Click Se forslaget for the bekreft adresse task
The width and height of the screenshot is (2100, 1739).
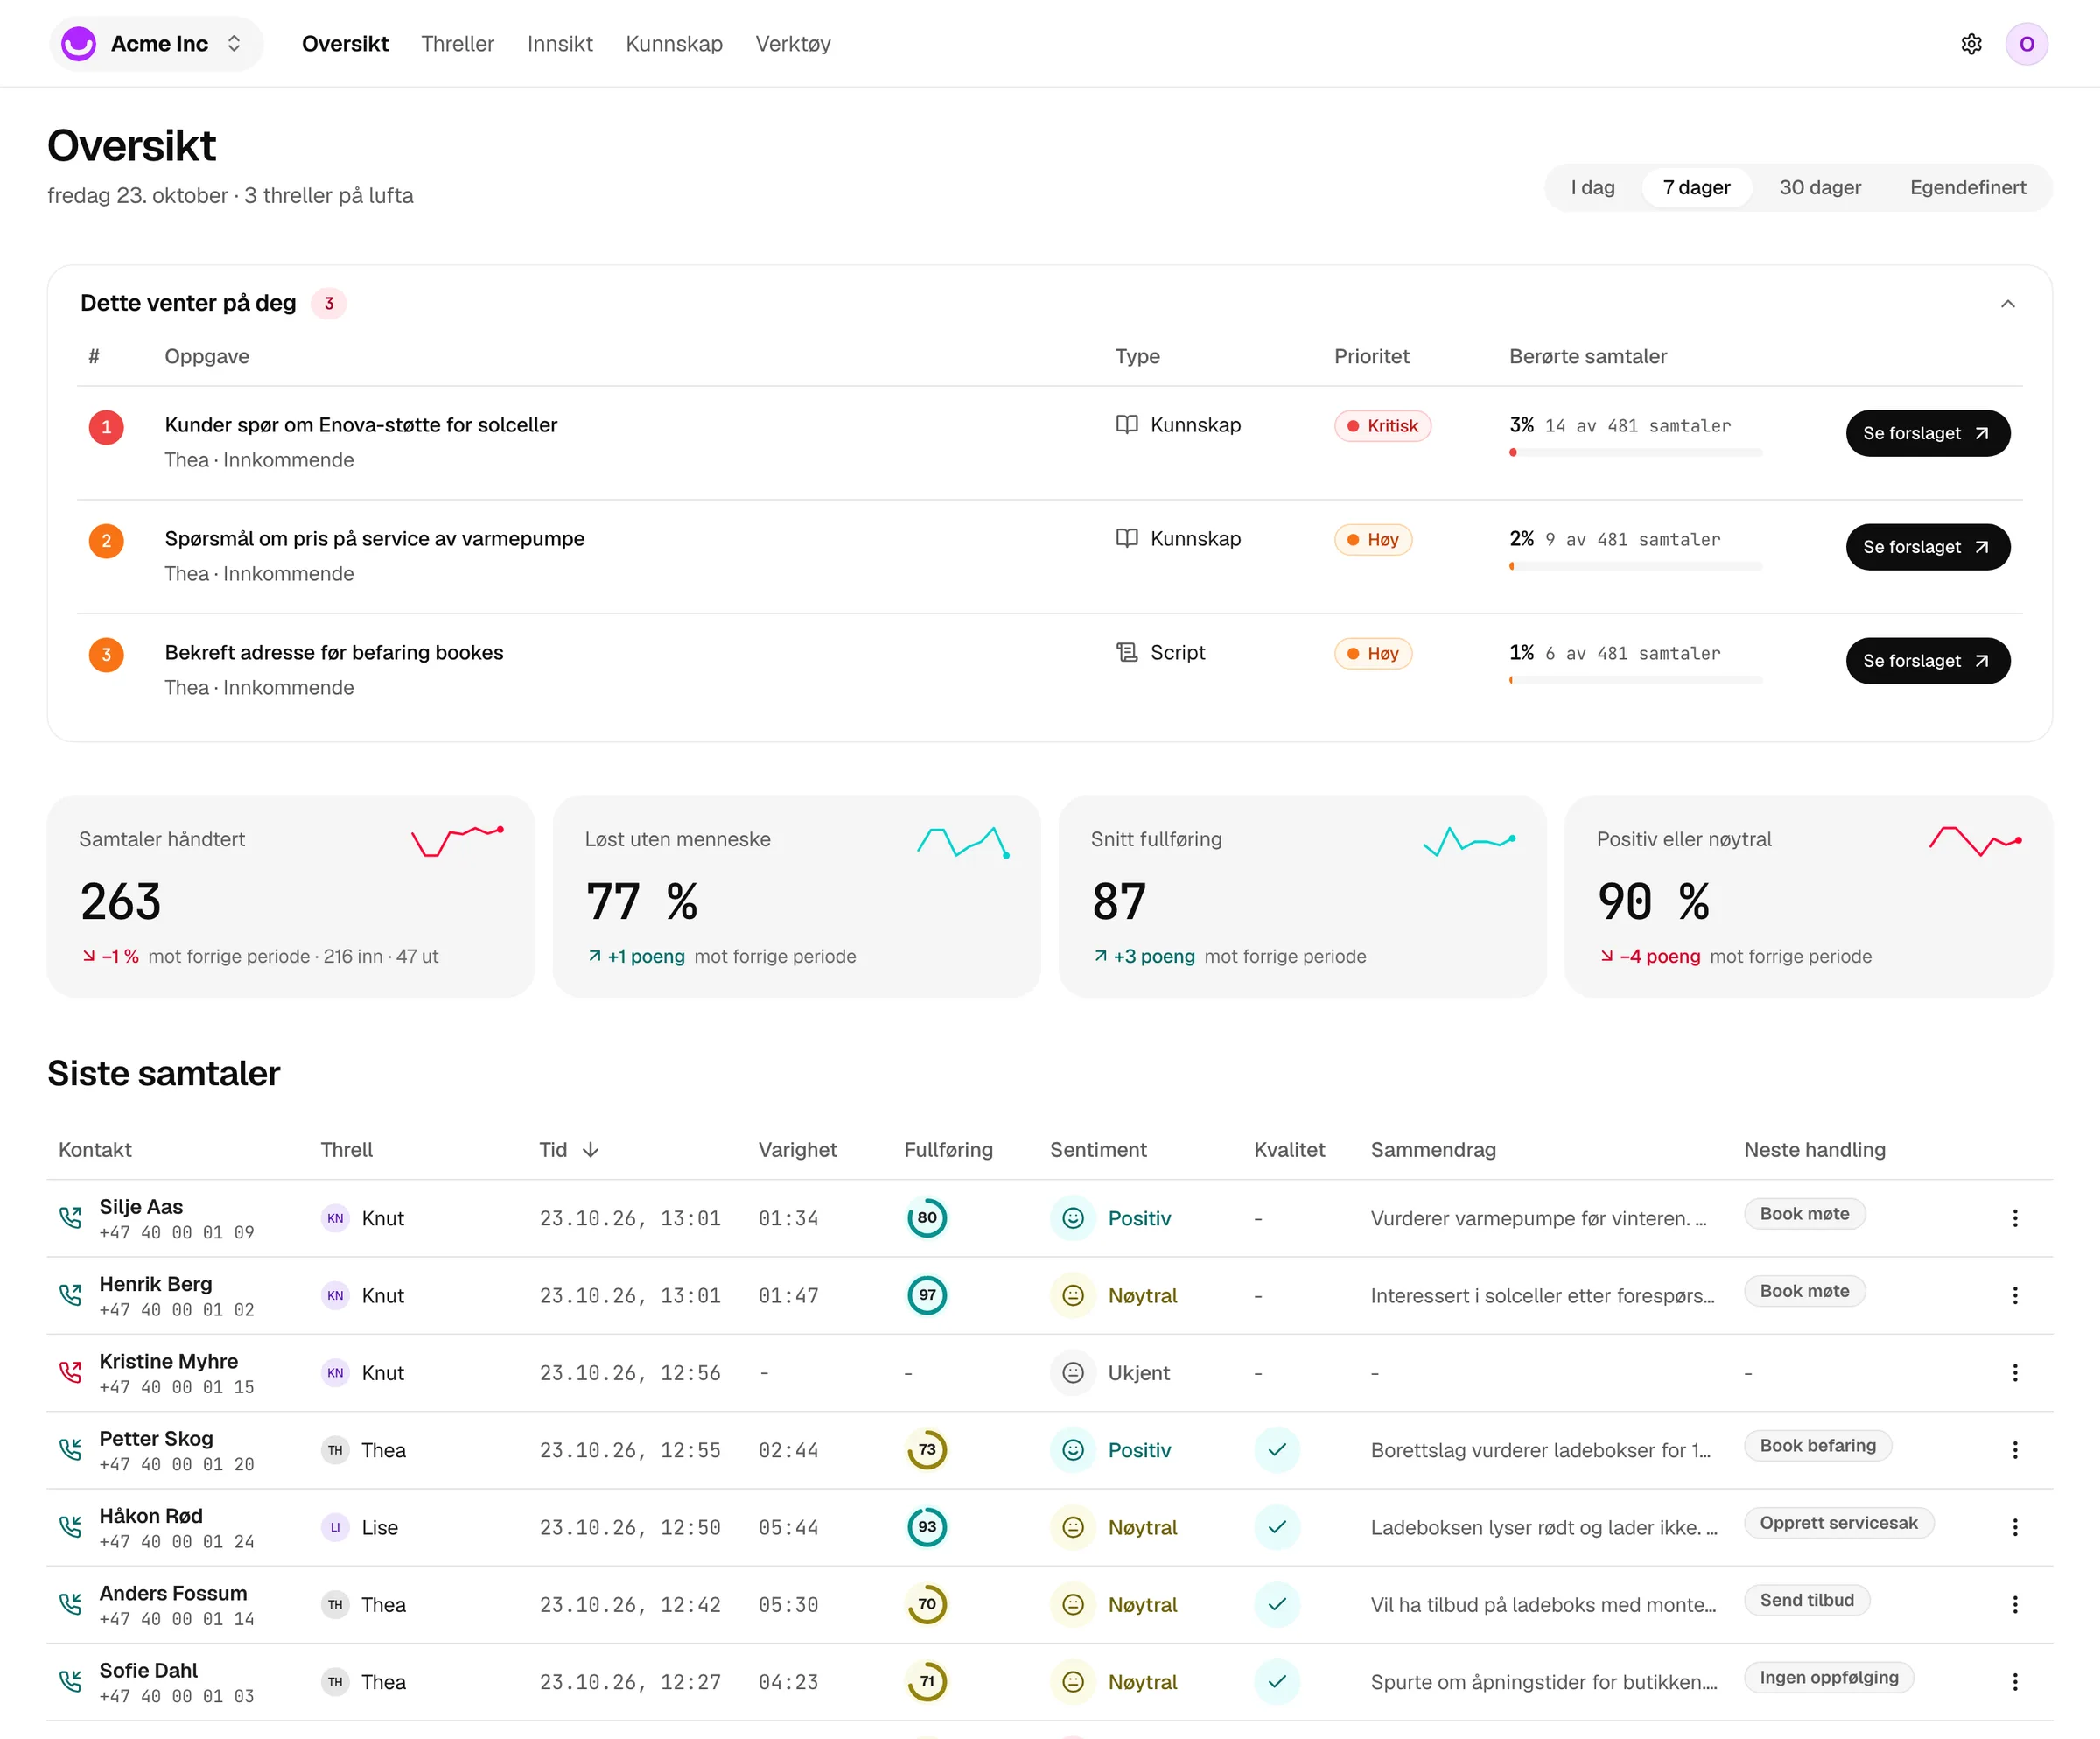(1927, 661)
